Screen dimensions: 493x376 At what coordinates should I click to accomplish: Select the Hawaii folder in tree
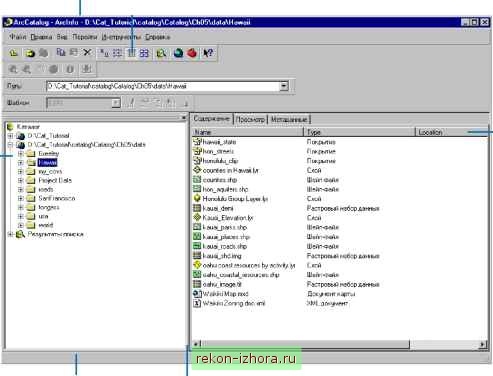point(47,162)
